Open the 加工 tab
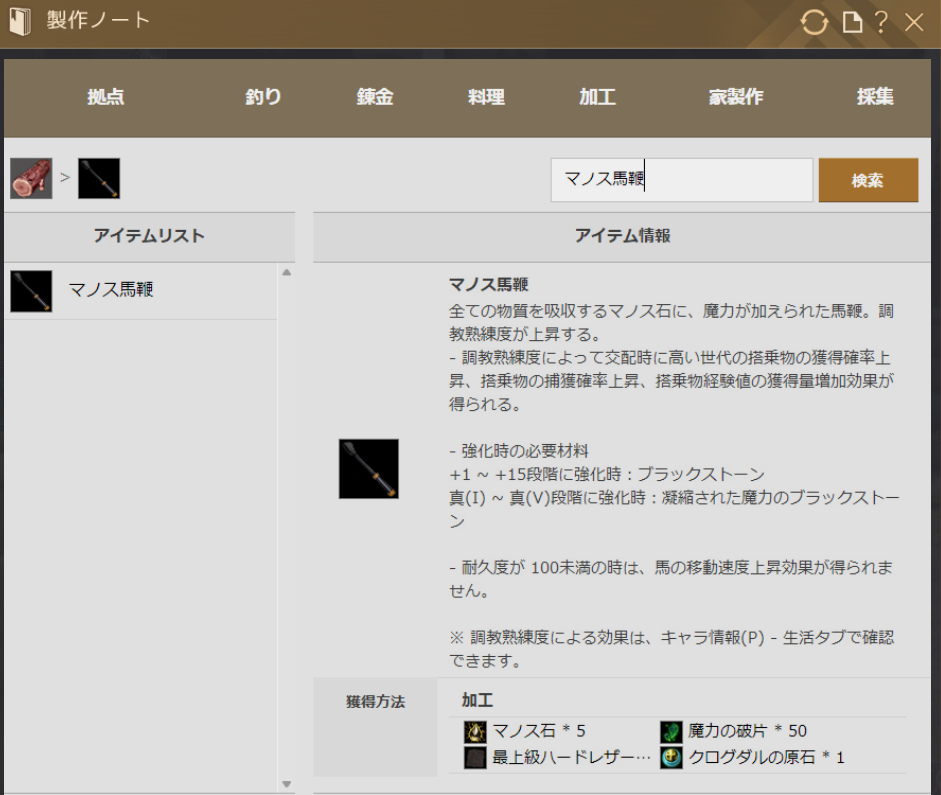This screenshot has height=795, width=941. point(597,97)
